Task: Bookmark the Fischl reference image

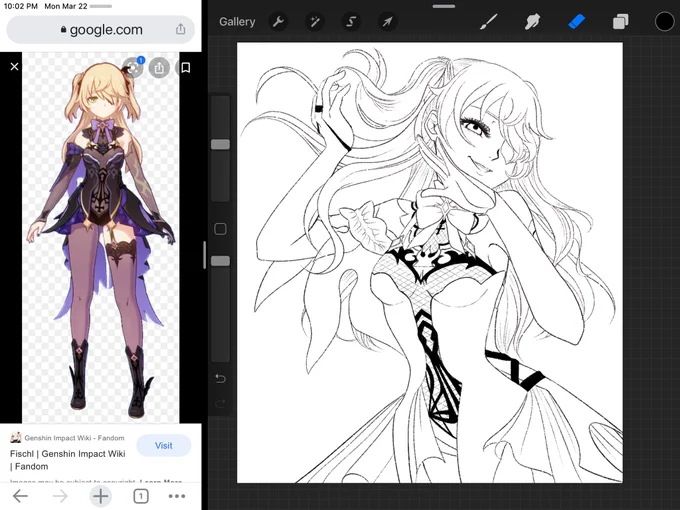Action: coord(186,68)
